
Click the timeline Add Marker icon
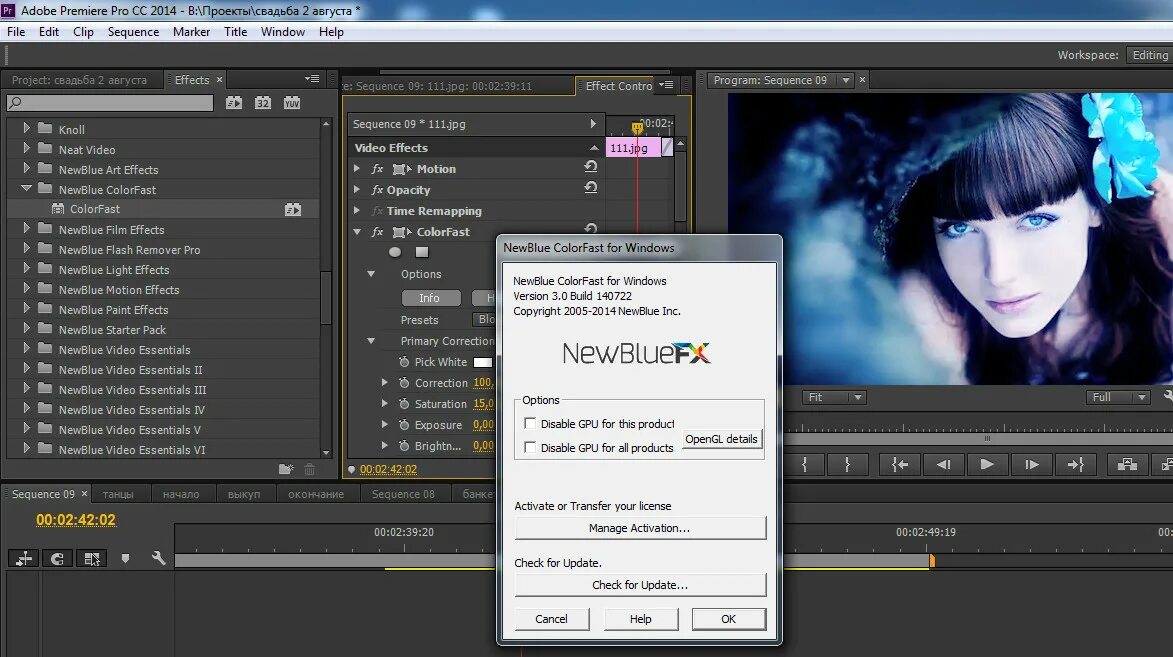pyautogui.click(x=125, y=558)
